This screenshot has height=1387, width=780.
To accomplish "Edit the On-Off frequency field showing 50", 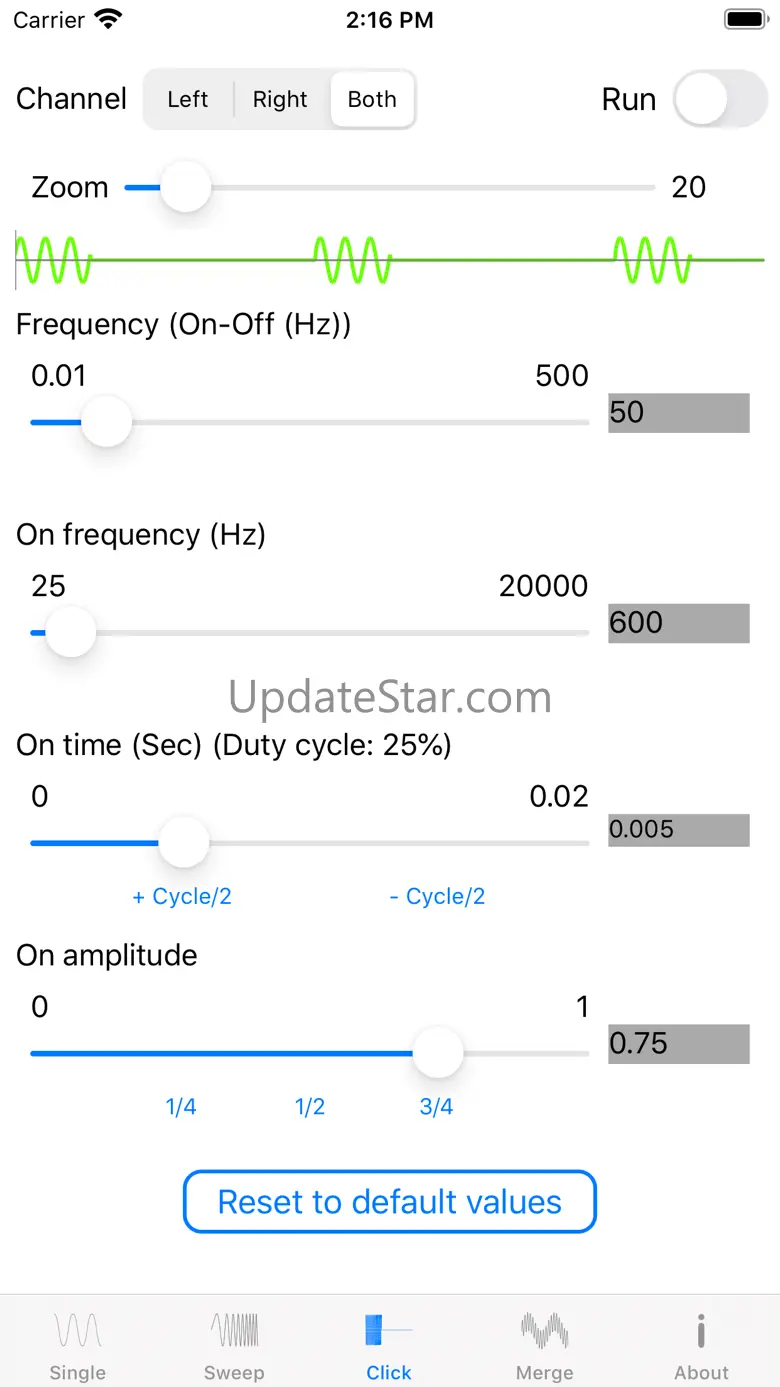I will click(x=678, y=412).
